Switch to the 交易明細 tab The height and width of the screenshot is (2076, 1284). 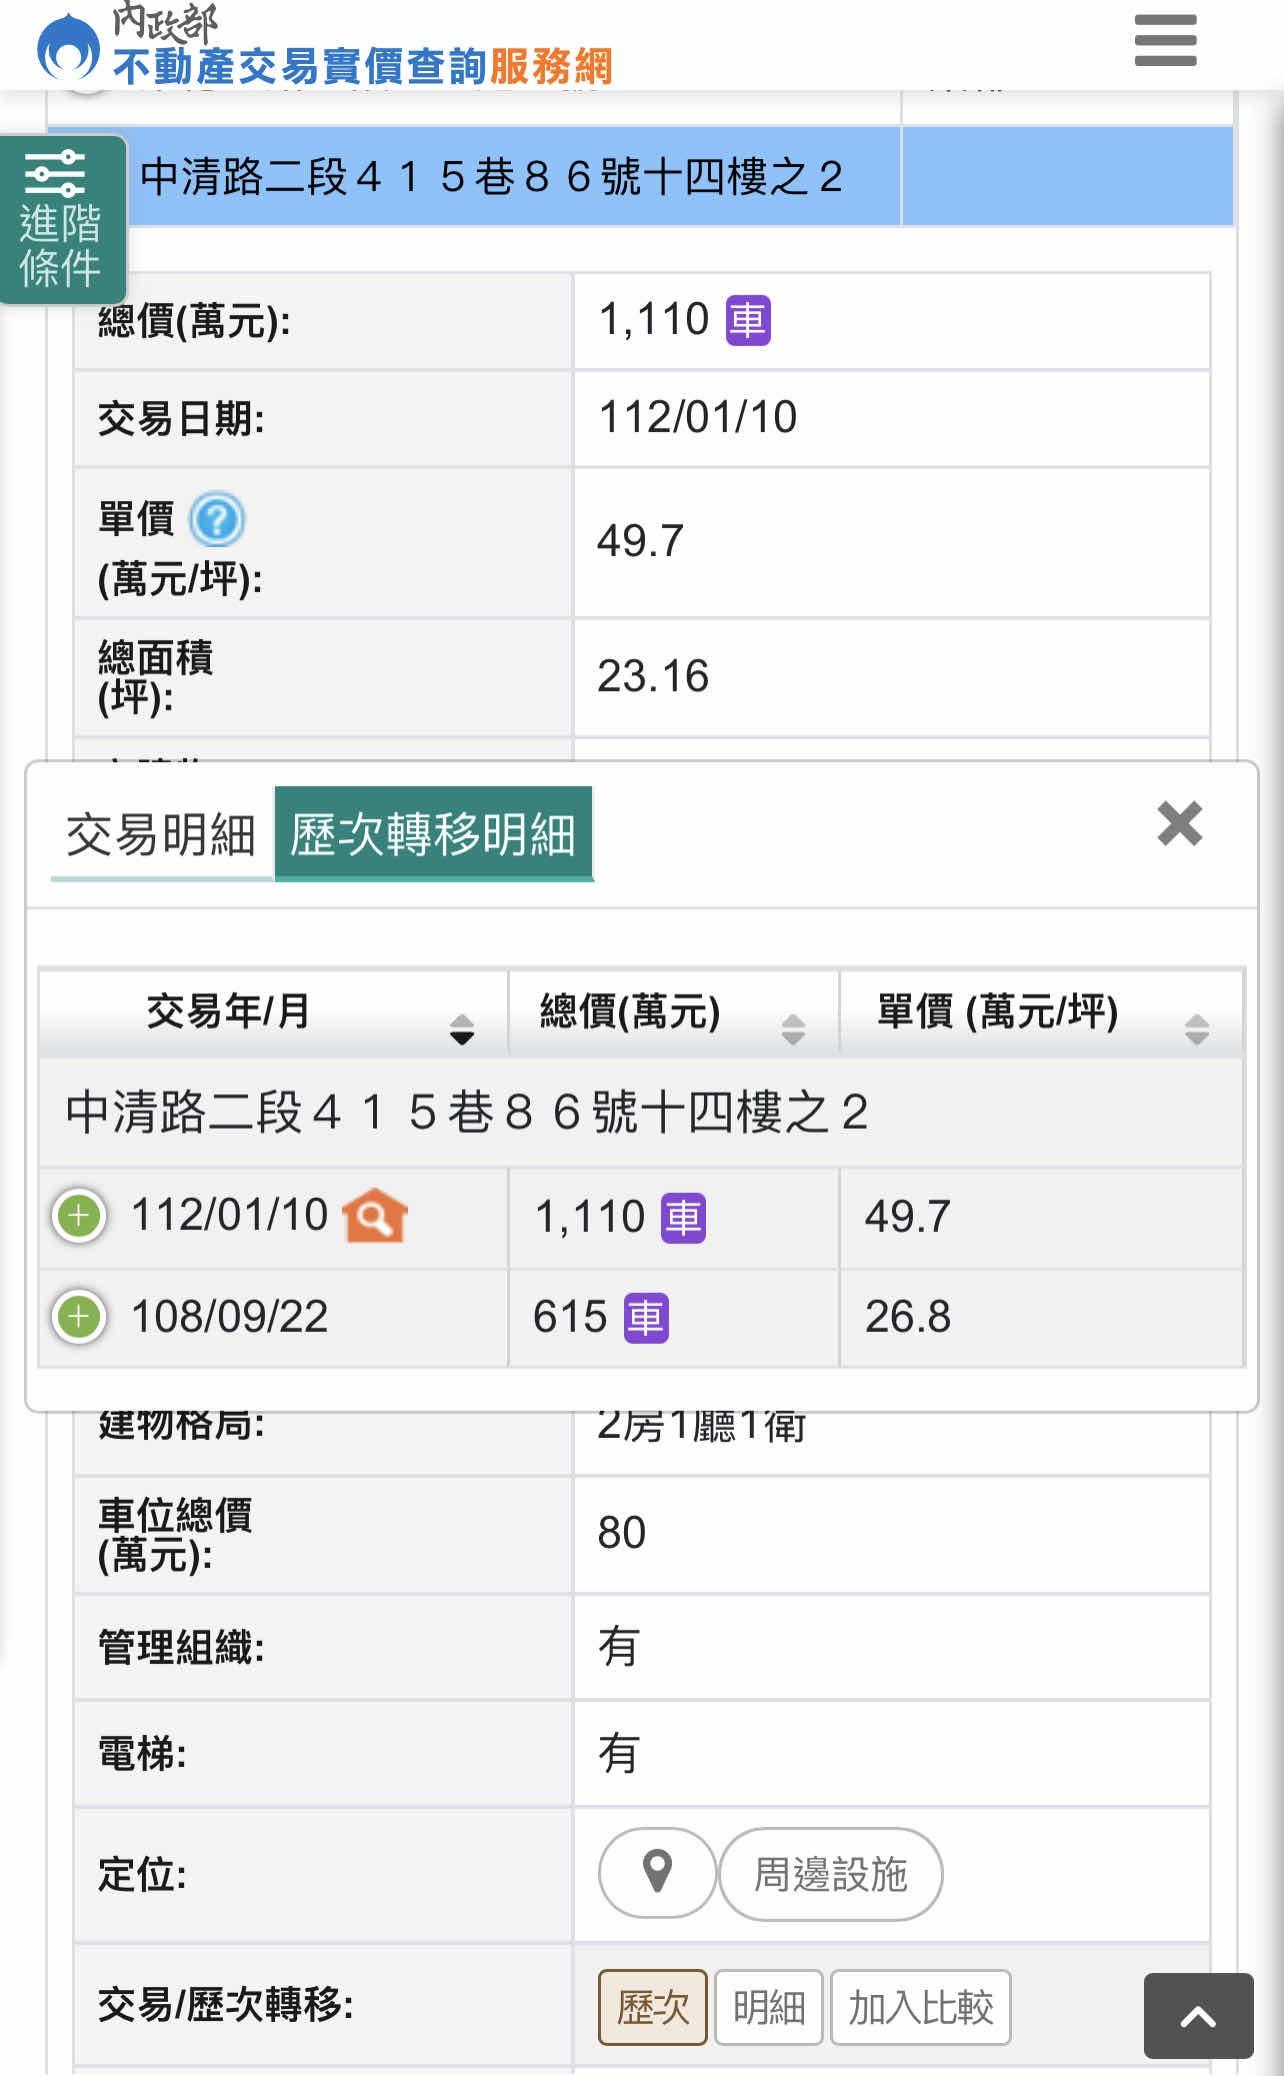tap(161, 835)
